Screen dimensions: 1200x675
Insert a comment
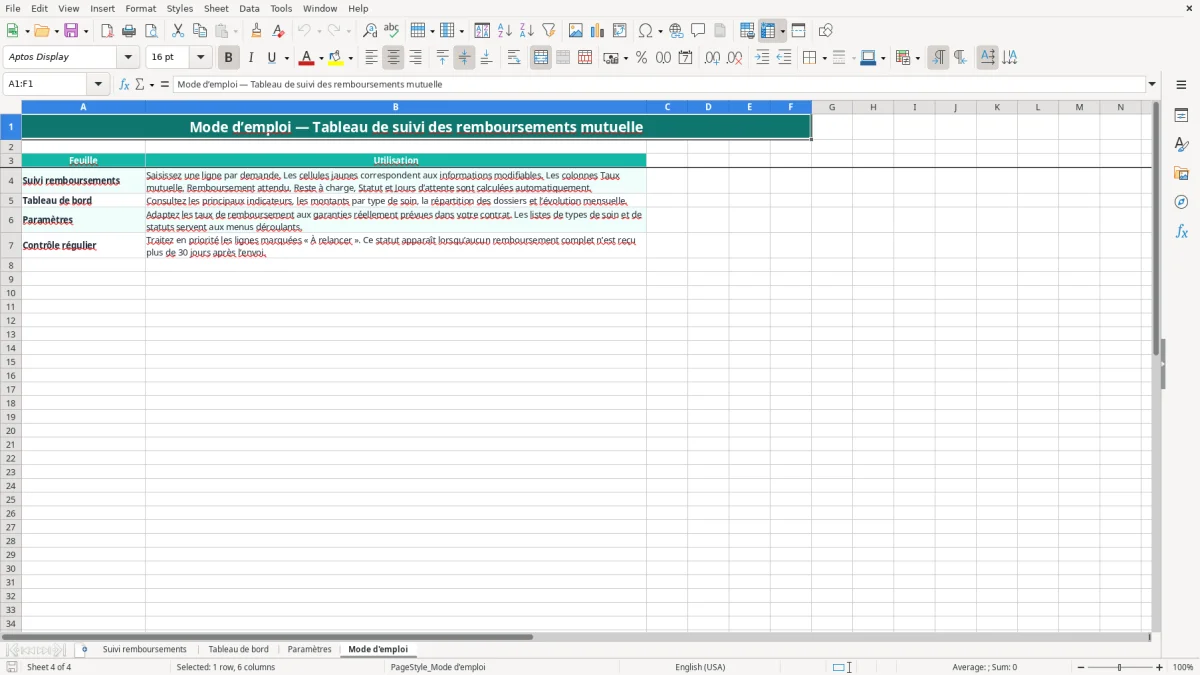[698, 31]
